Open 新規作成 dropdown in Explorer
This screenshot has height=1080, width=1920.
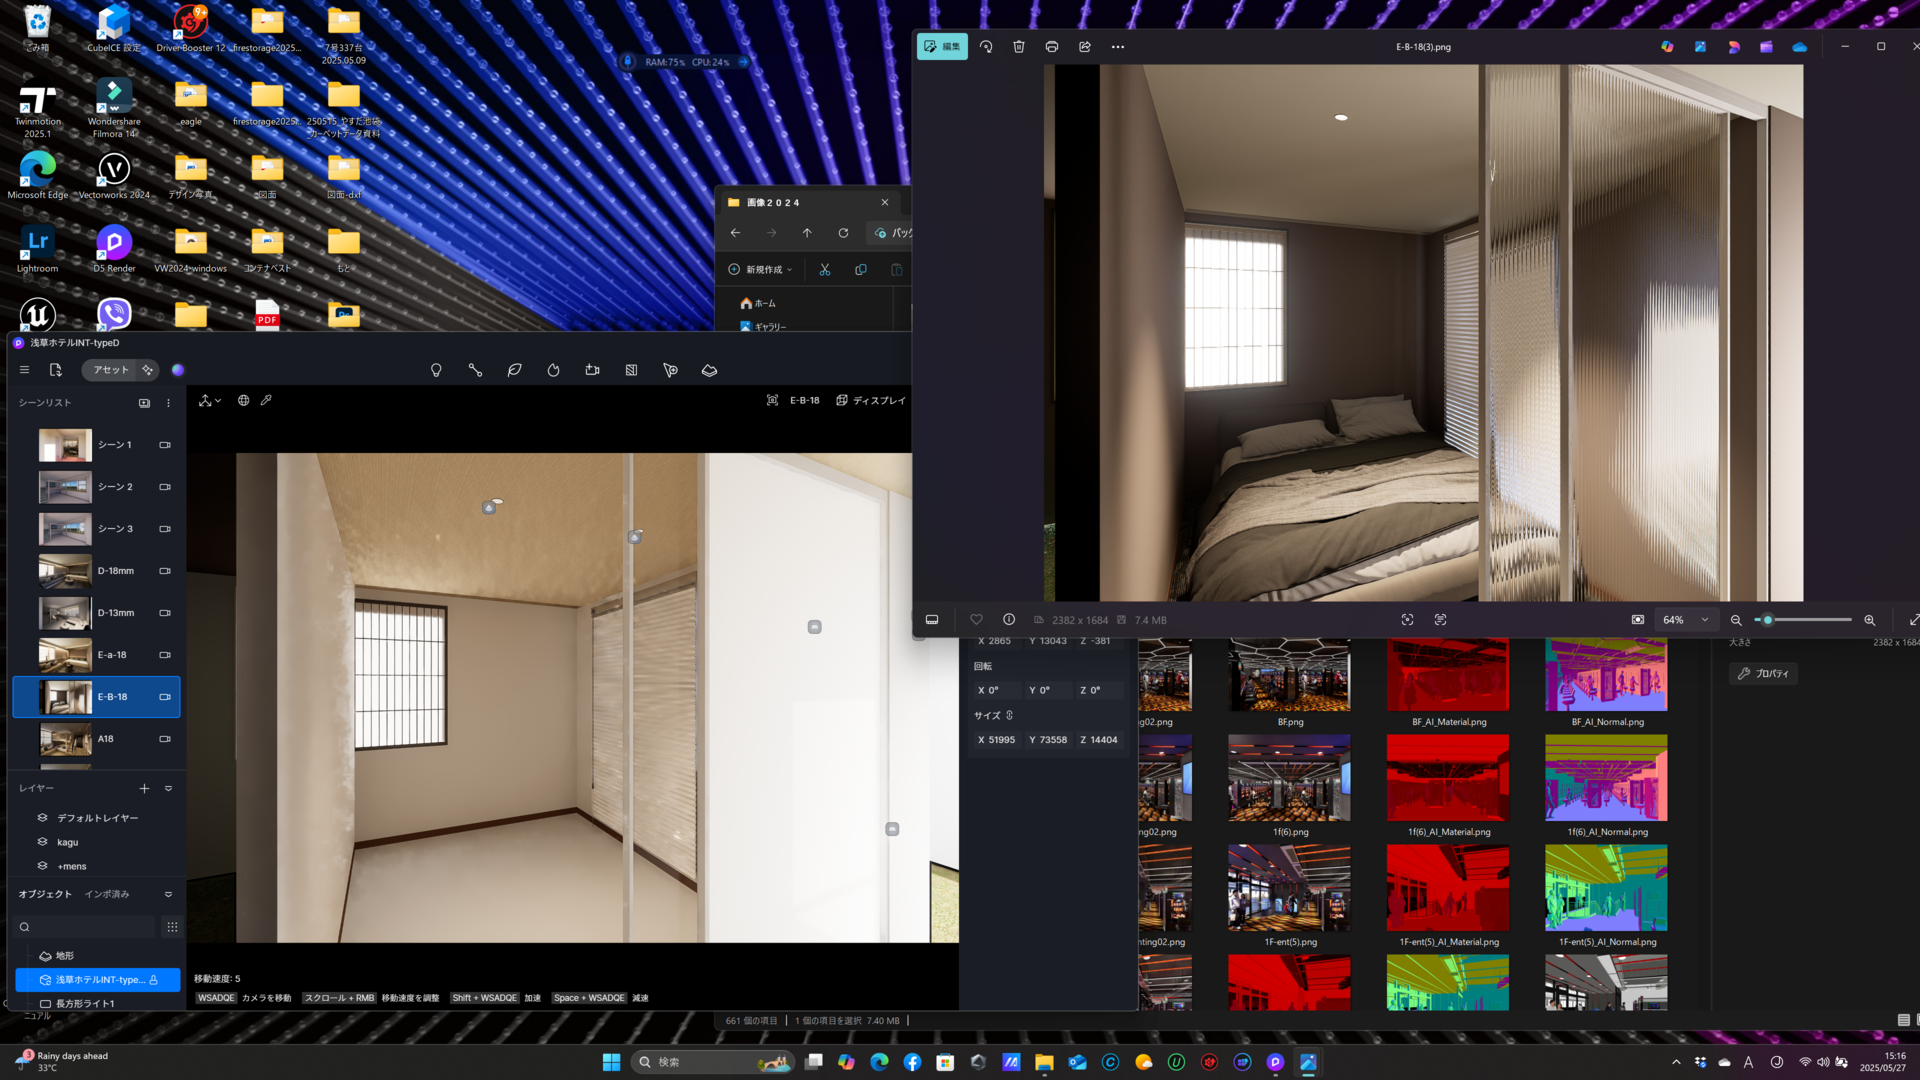pyautogui.click(x=760, y=270)
